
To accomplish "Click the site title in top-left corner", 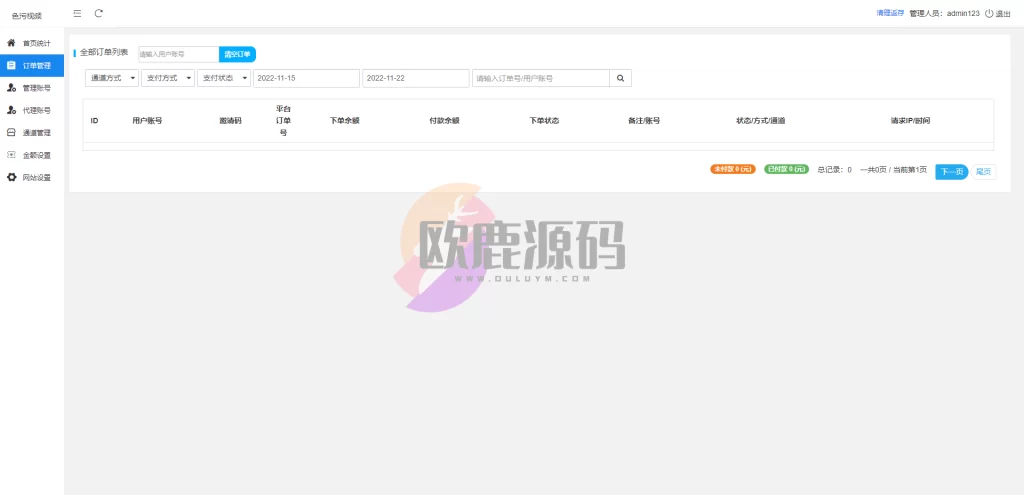I will 27,16.
